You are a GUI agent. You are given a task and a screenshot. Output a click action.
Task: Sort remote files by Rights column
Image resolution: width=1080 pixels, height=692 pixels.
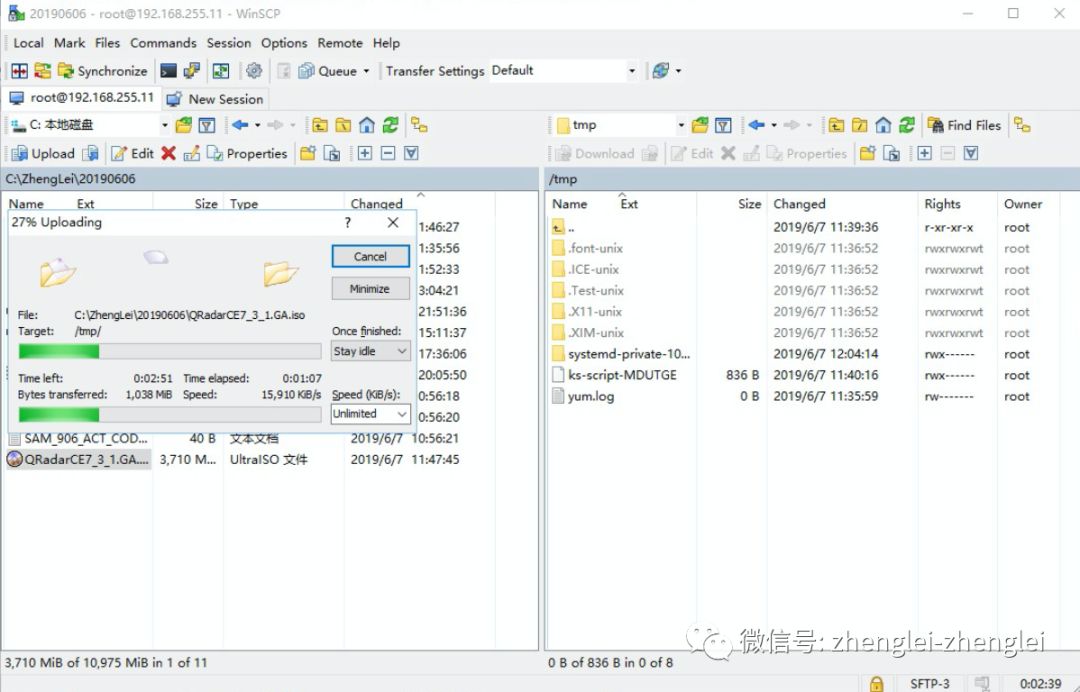[x=942, y=204]
